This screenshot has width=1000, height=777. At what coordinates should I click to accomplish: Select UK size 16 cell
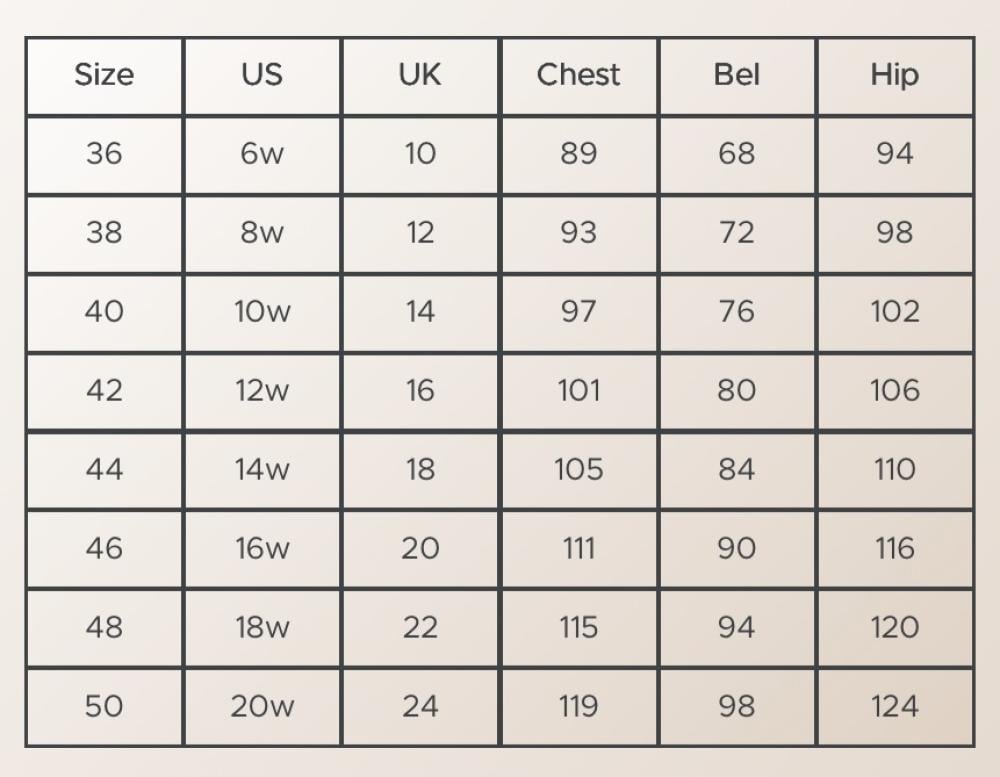pyautogui.click(x=420, y=392)
